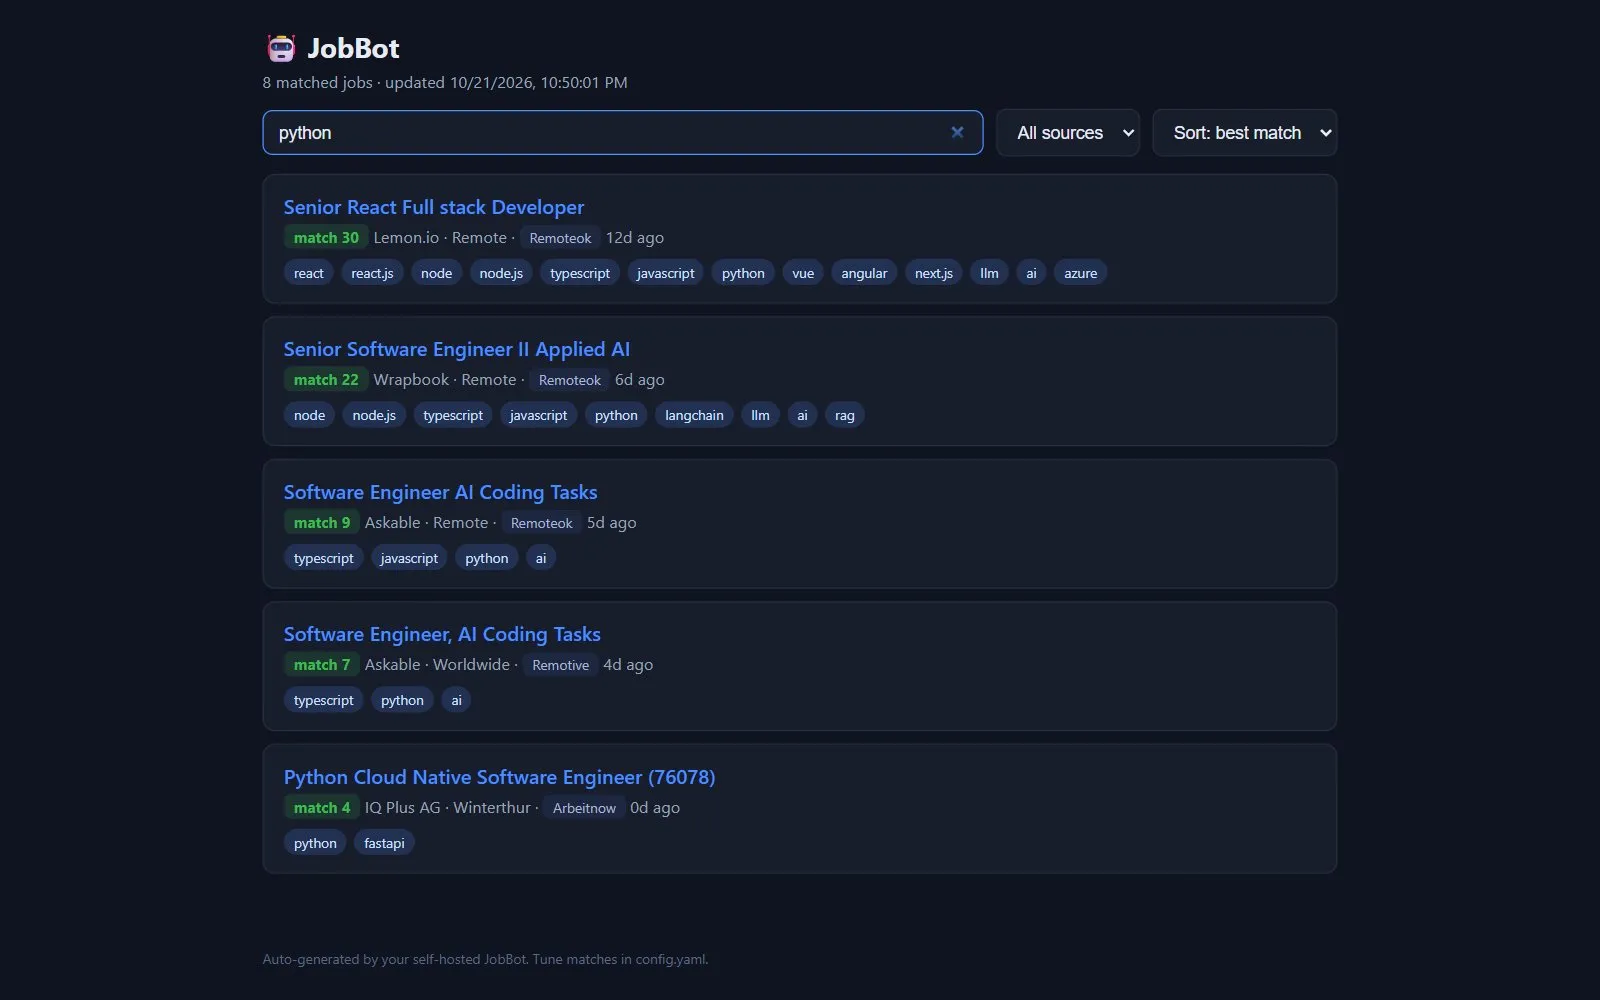Click the Remotive source tag
Screen dimensions: 1600x1000
point(560,665)
